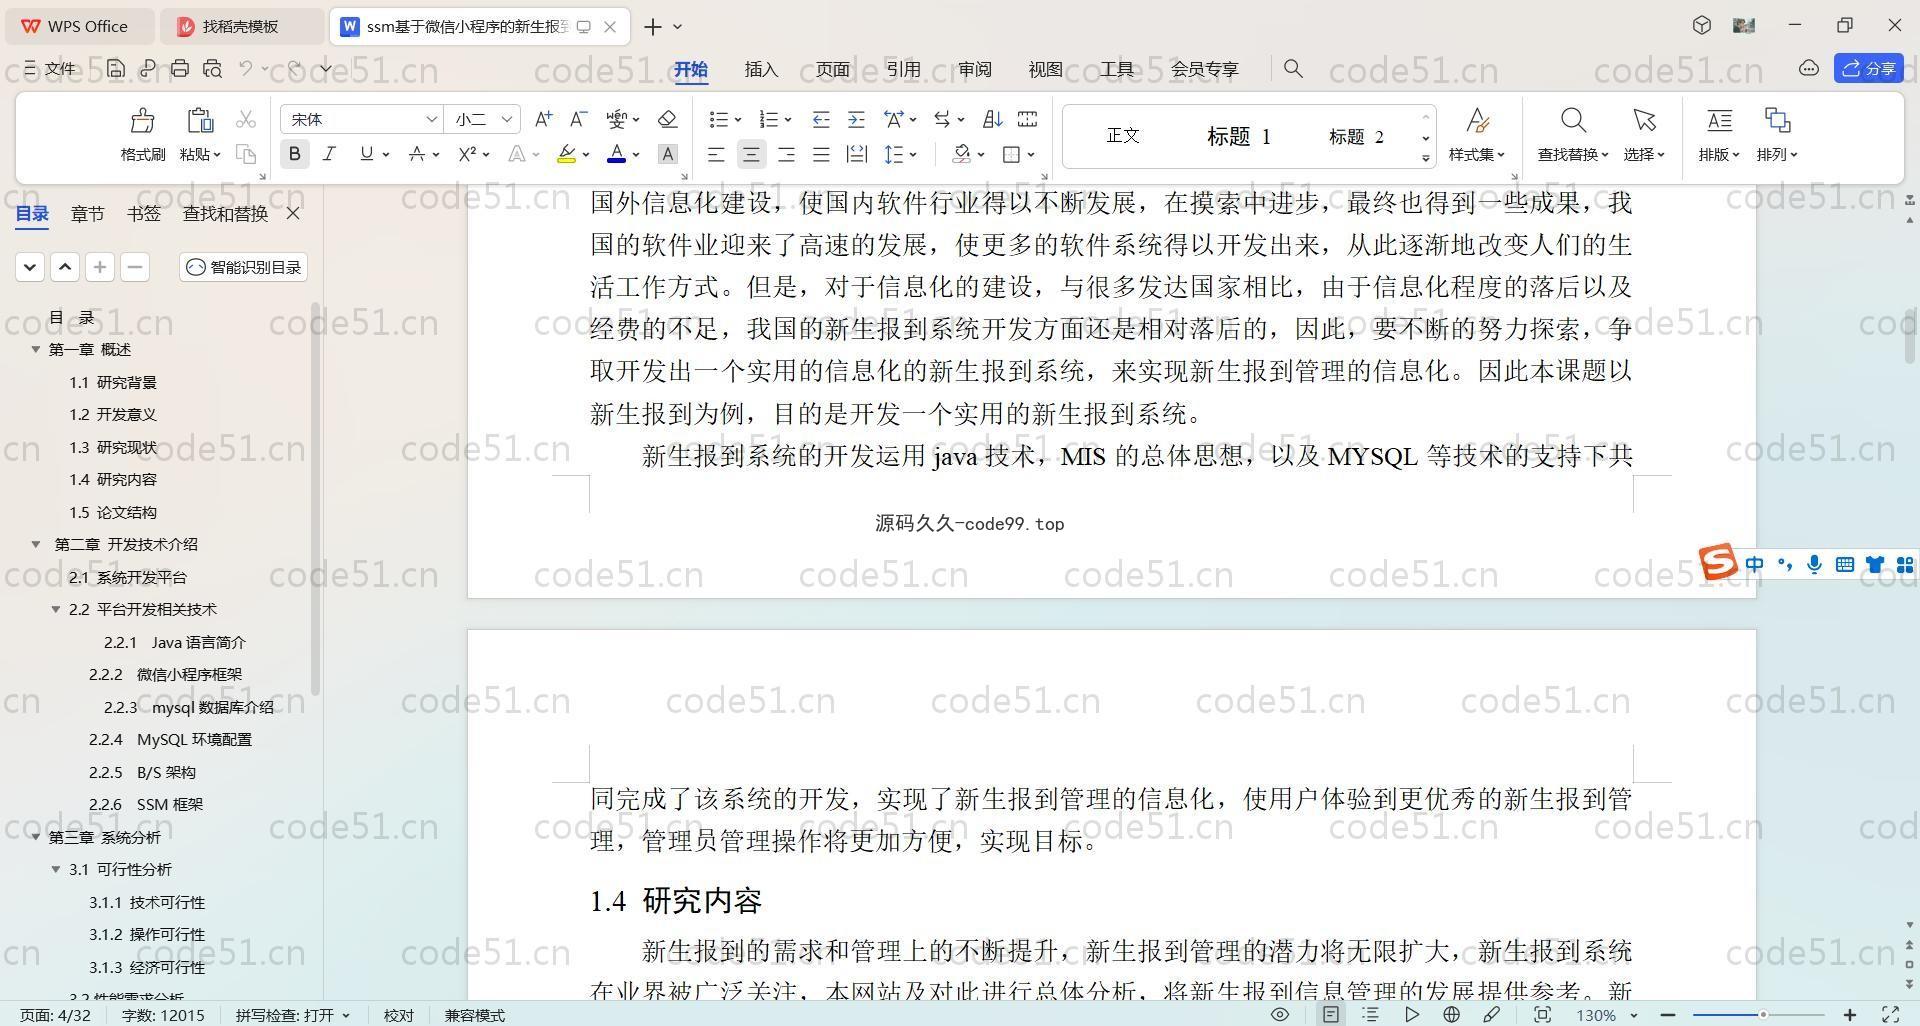Click the Style Set (样式集) icon
This screenshot has height=1026, width=1920.
1477,121
